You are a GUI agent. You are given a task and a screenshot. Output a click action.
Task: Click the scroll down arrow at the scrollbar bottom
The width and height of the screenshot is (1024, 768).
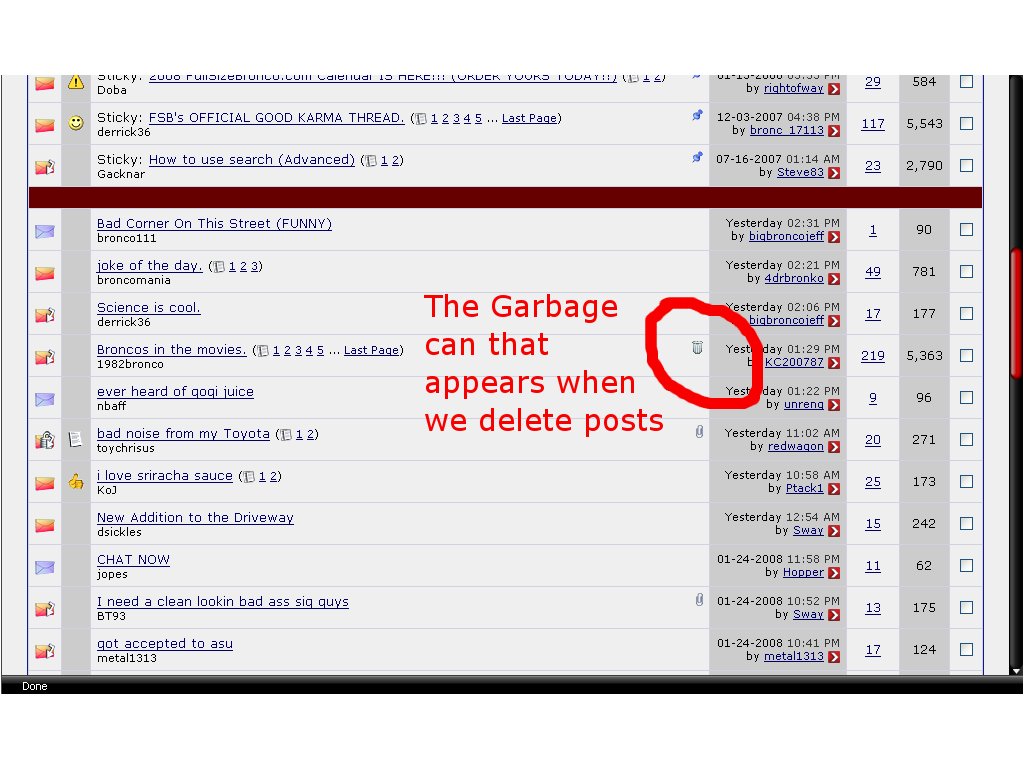tap(1016, 671)
